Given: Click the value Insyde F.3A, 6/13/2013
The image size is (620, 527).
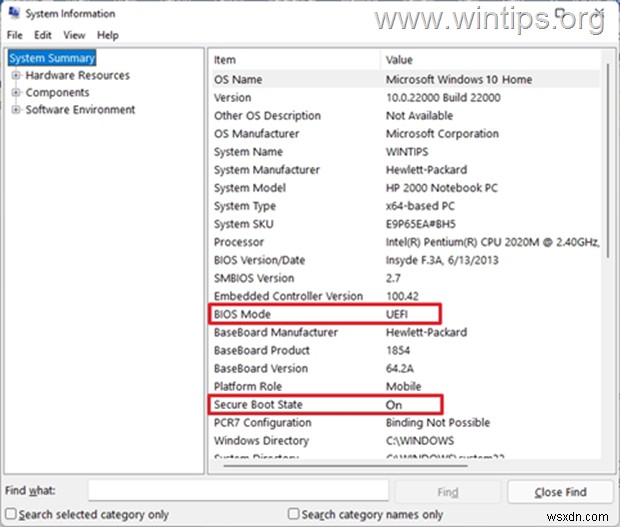Looking at the screenshot, I should click(x=442, y=260).
